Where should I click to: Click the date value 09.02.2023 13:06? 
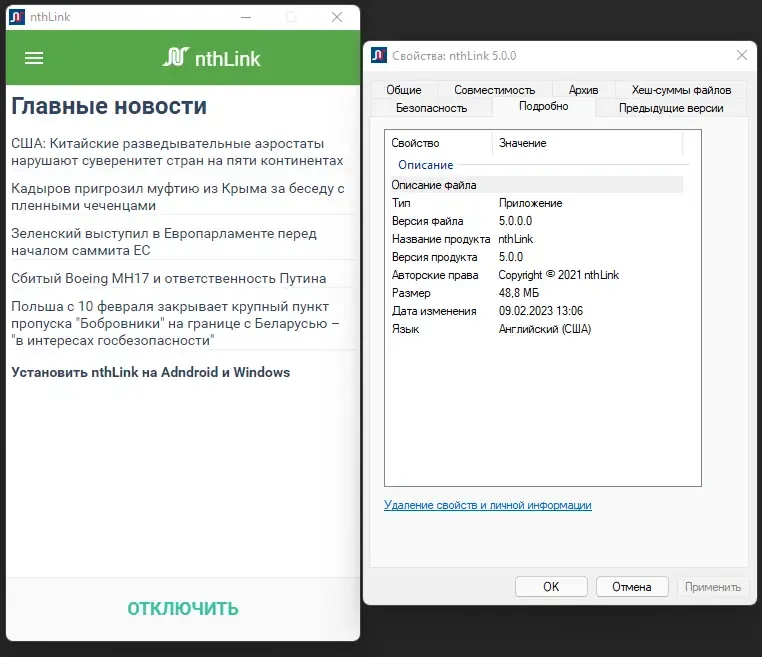pyautogui.click(x=540, y=311)
